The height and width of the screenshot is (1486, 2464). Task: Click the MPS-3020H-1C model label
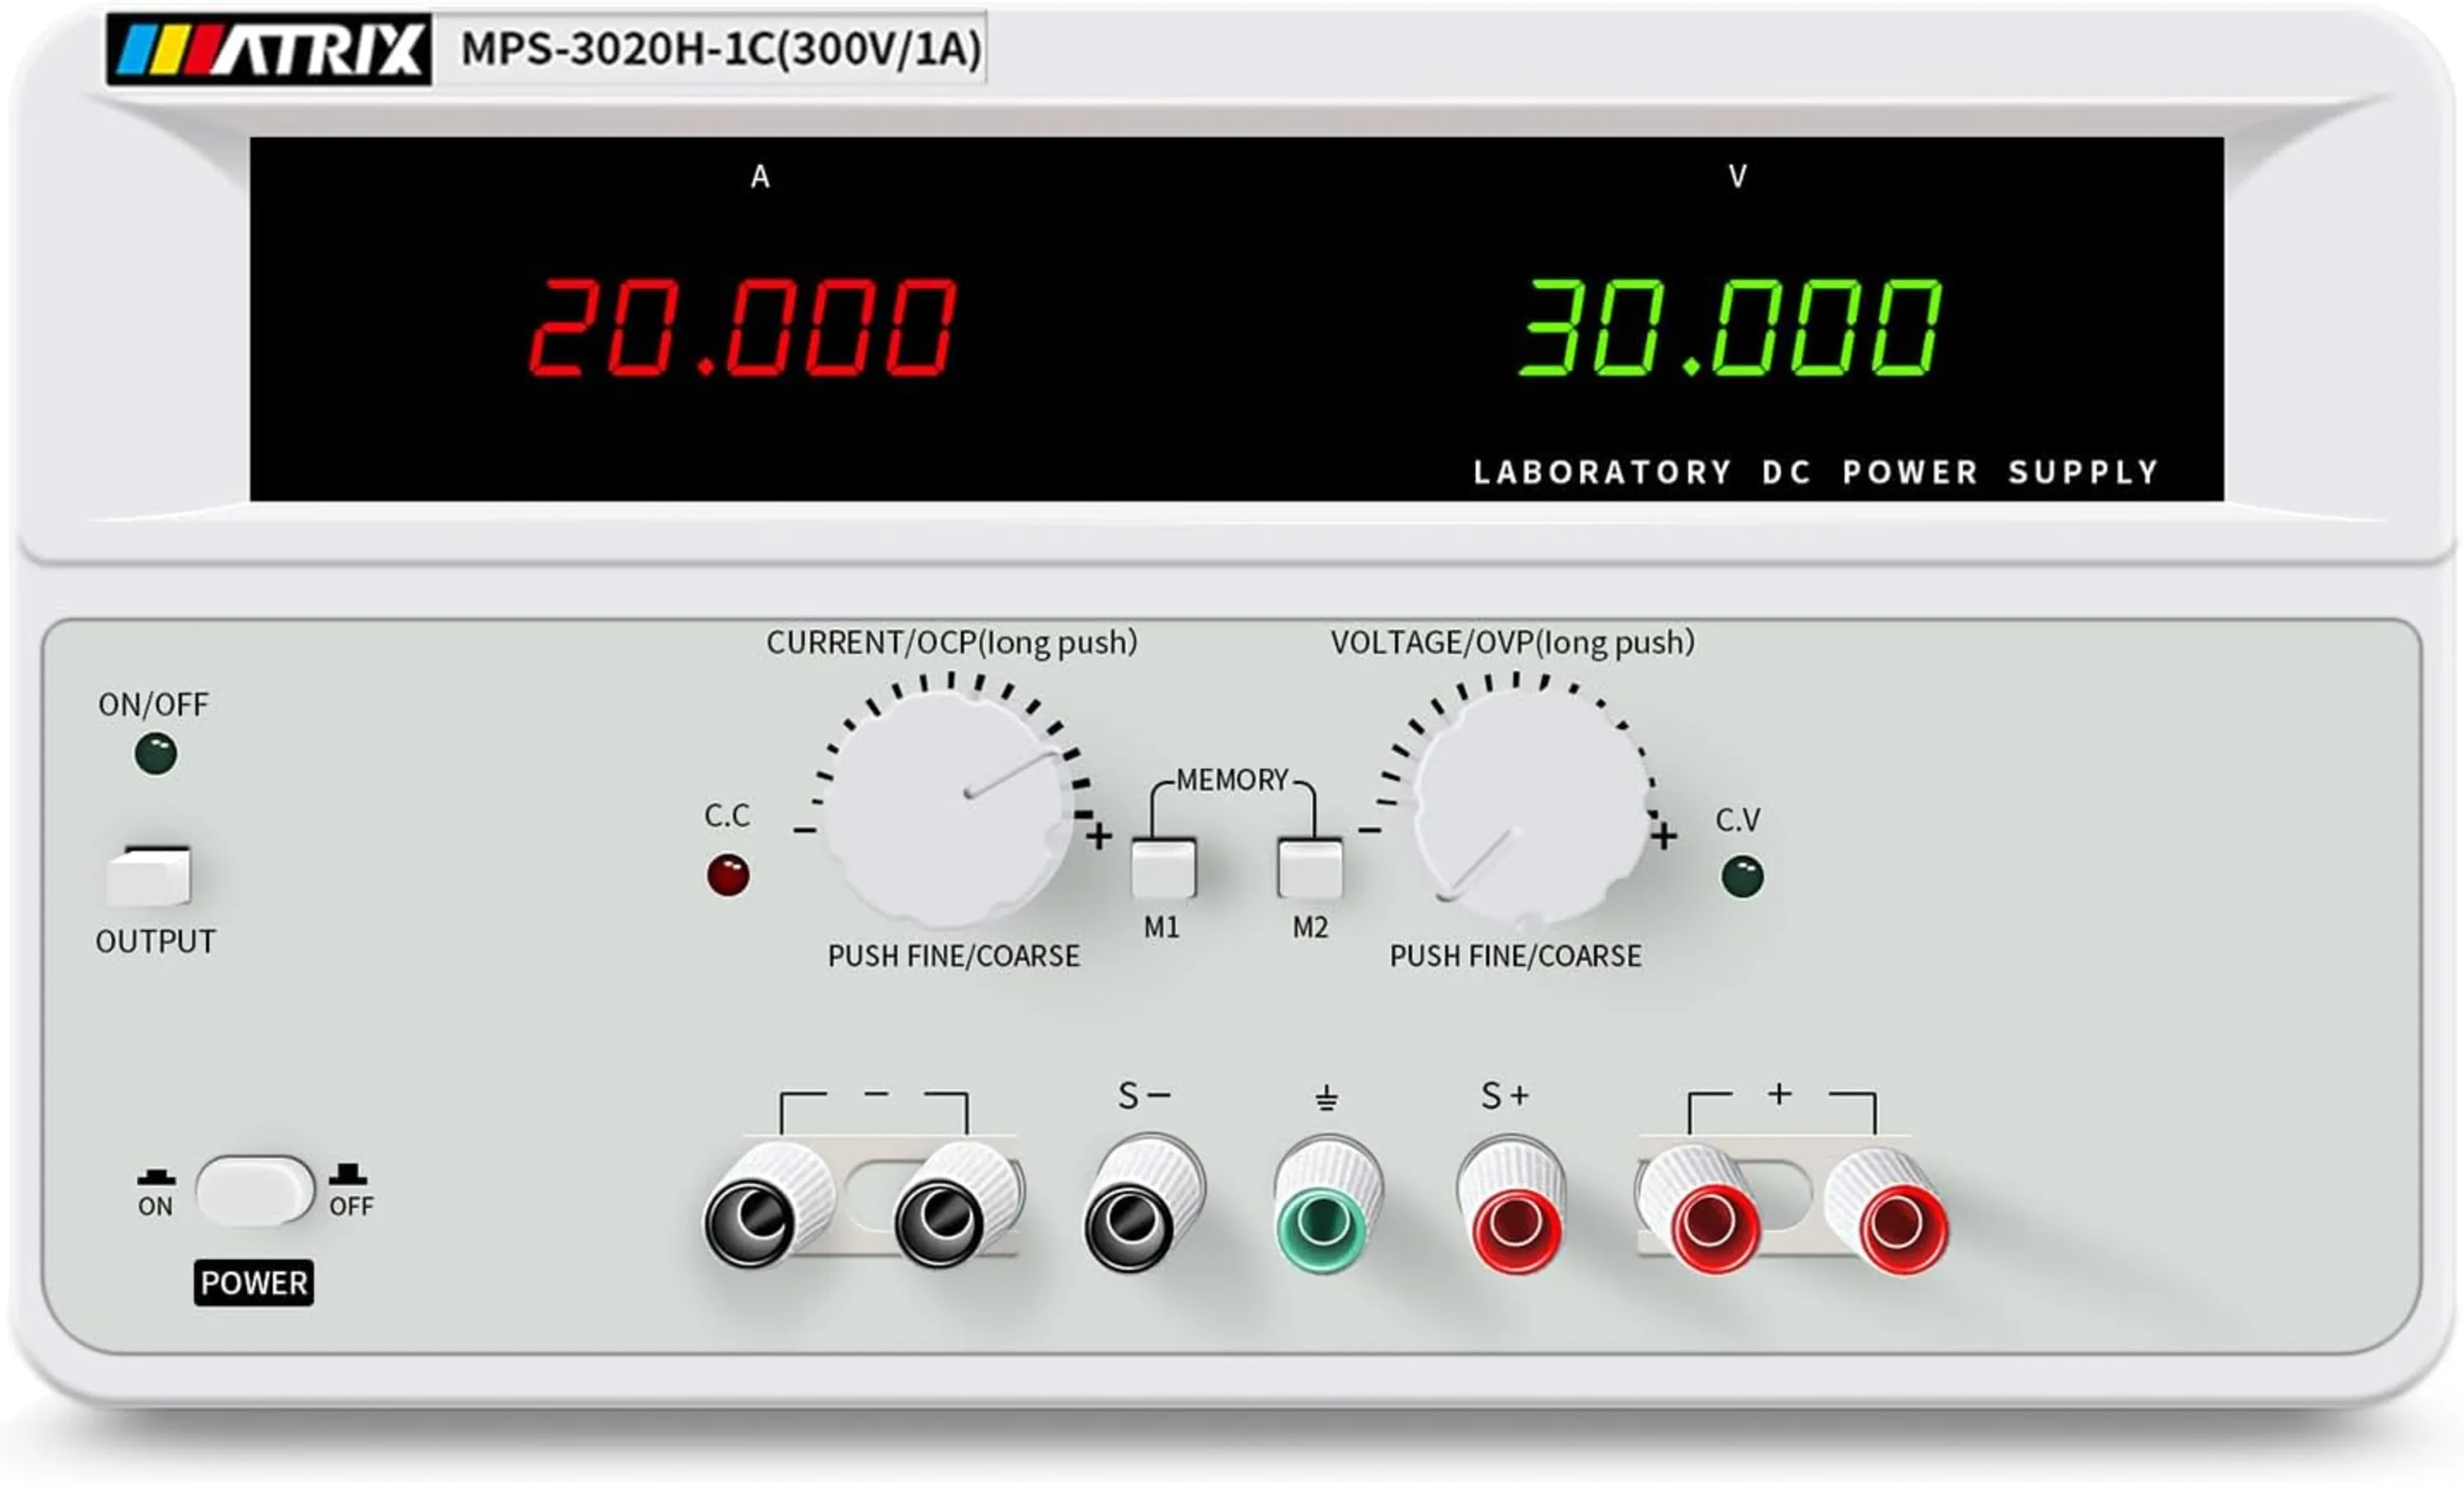click(720, 49)
